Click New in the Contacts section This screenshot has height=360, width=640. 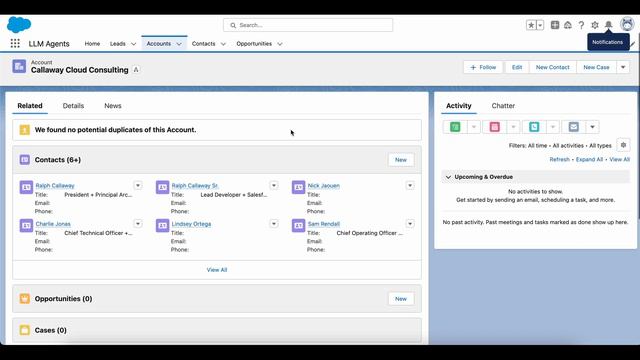(401, 160)
